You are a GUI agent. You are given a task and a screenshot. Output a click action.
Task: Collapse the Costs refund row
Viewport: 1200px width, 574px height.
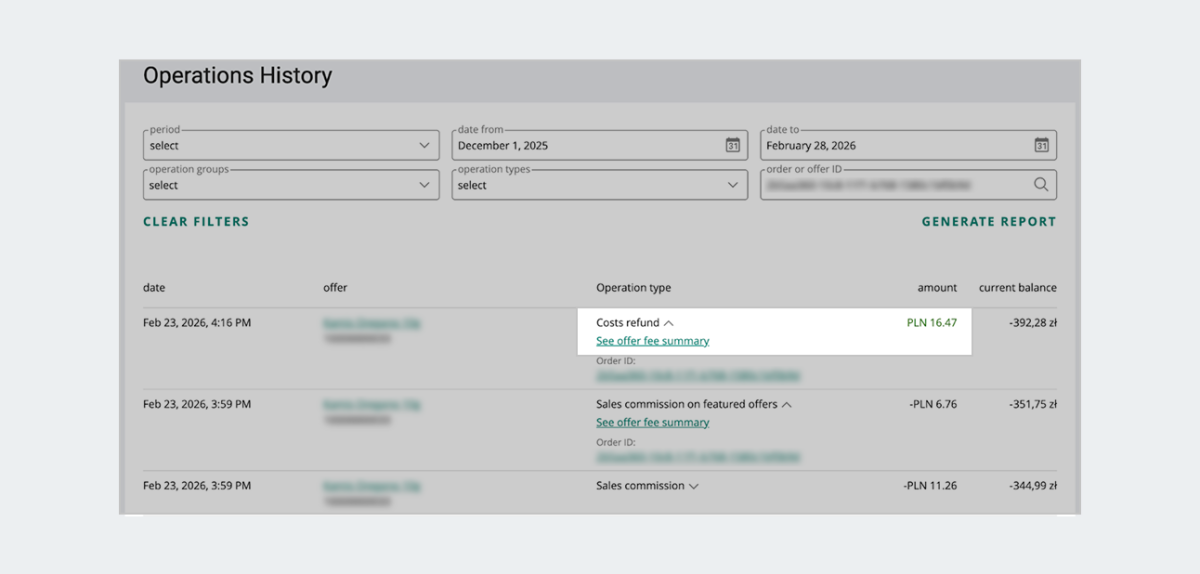click(x=669, y=323)
